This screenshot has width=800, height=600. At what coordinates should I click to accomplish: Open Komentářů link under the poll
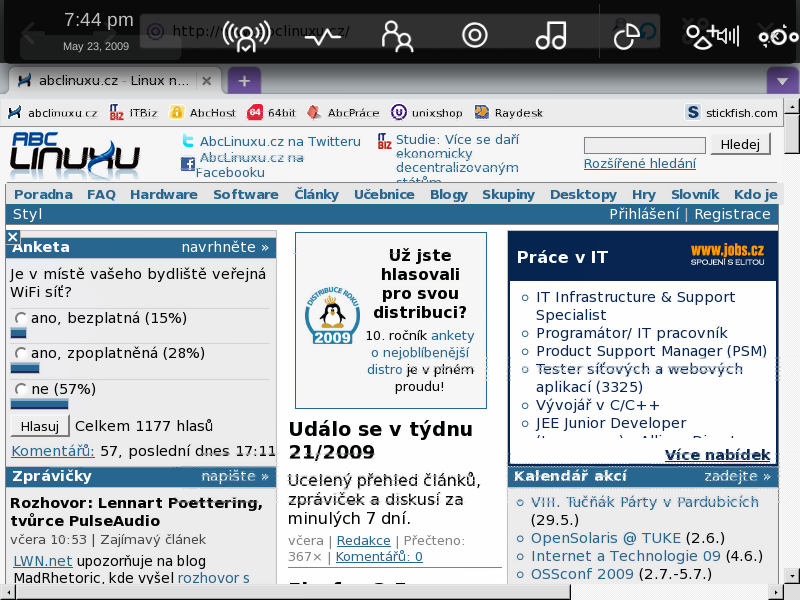(53, 451)
